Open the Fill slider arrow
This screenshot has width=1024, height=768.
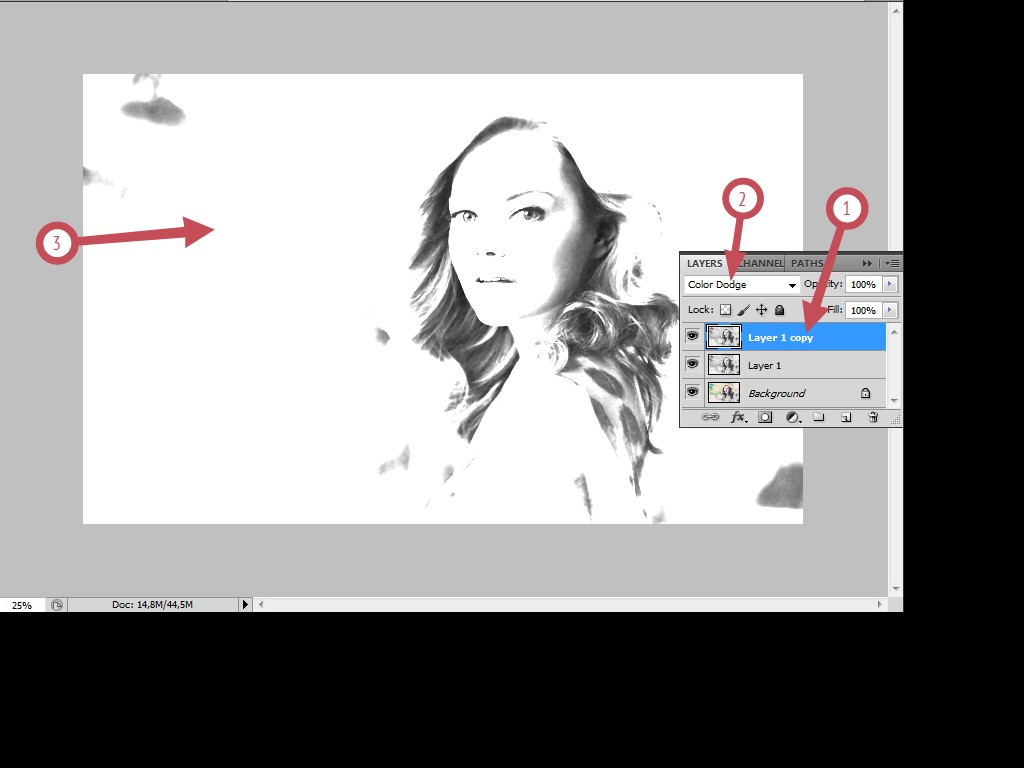click(889, 310)
